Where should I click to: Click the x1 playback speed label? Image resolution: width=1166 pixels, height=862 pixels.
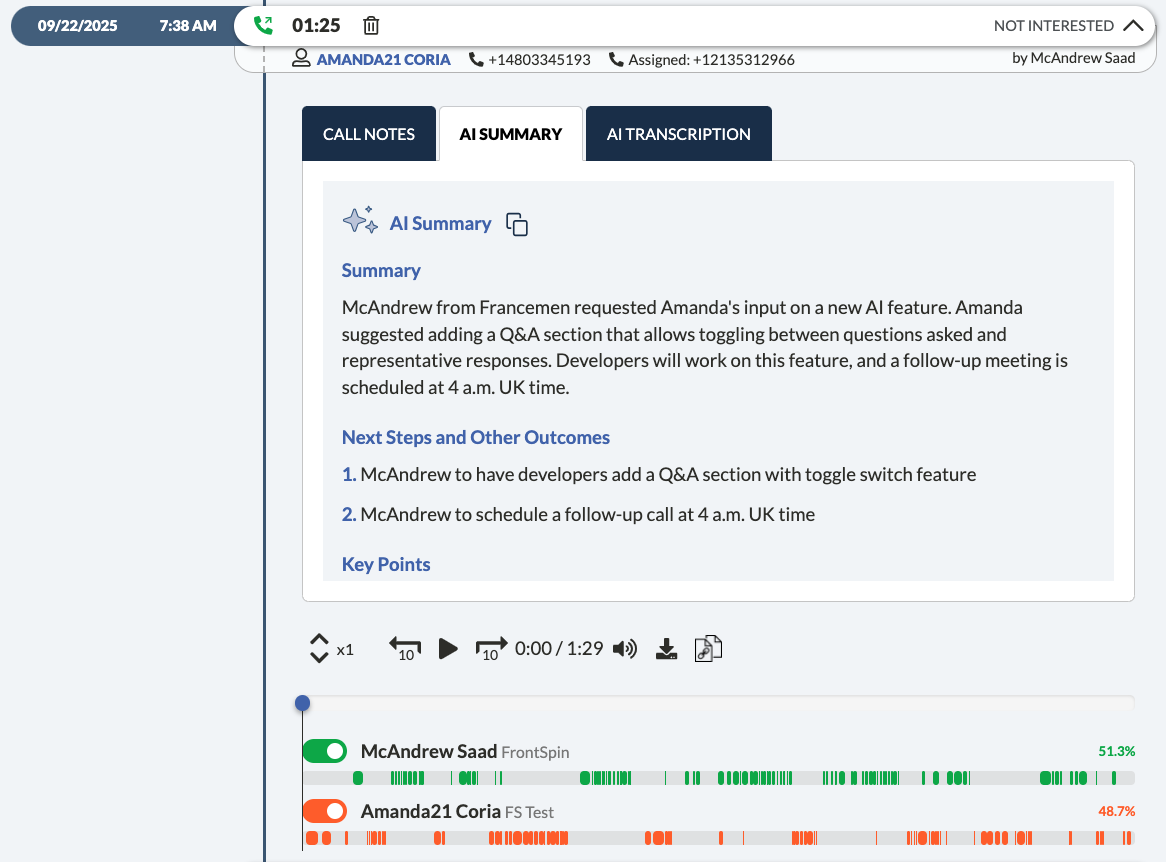pos(345,650)
